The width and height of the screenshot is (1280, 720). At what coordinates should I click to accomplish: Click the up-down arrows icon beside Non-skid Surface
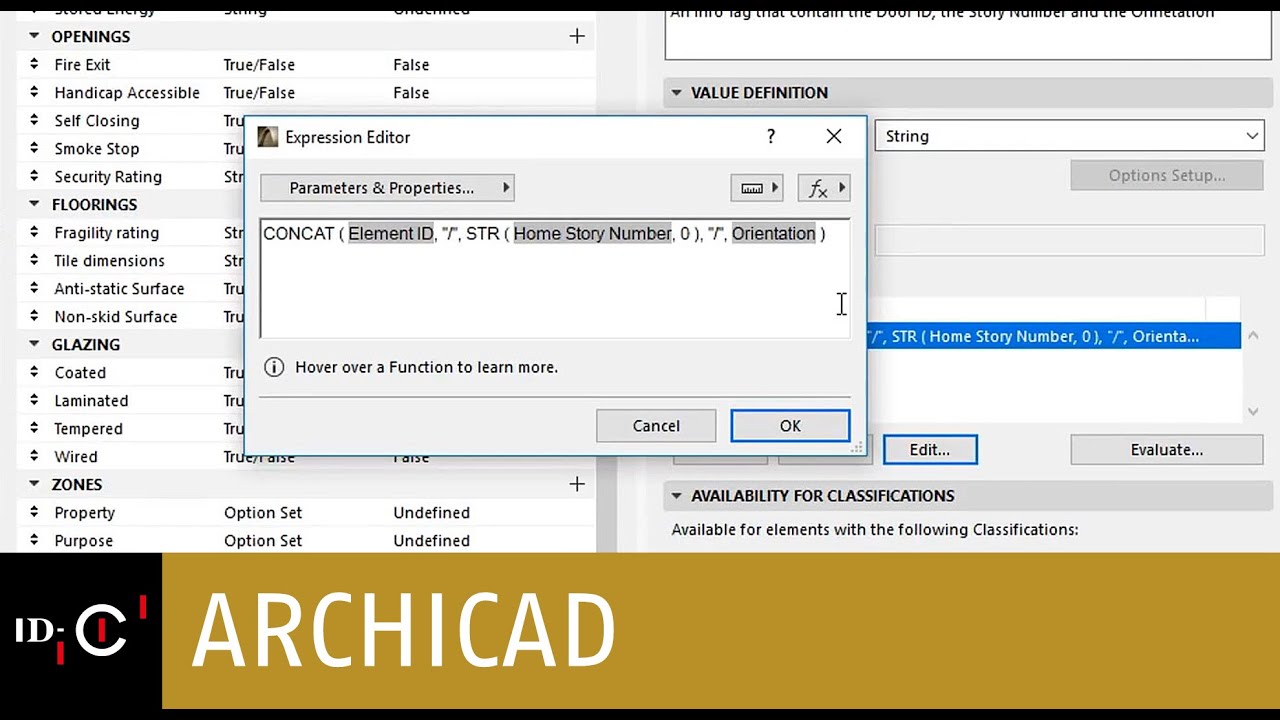click(x=33, y=316)
